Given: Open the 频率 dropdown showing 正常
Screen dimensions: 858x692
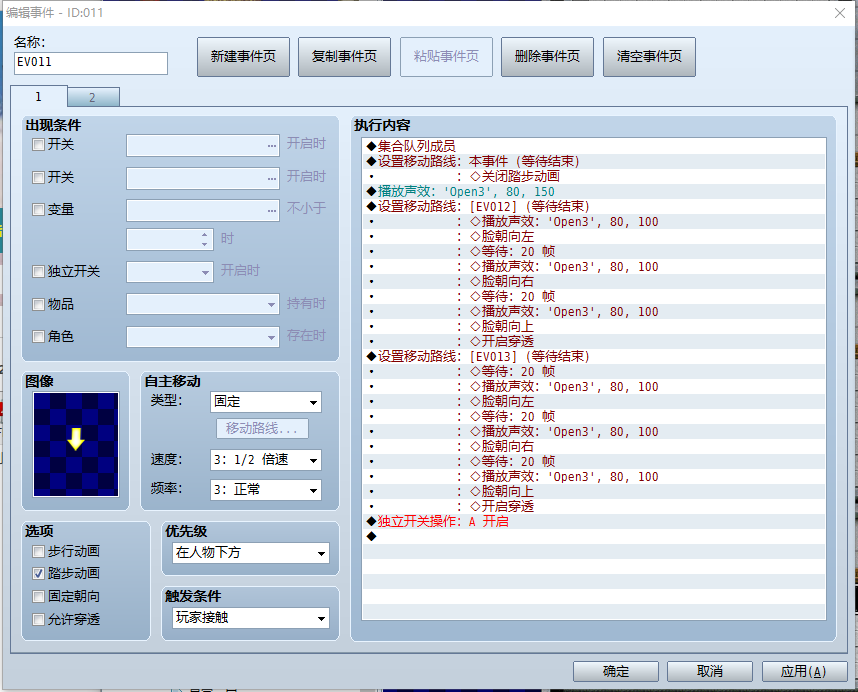Looking at the screenshot, I should pos(266,490).
